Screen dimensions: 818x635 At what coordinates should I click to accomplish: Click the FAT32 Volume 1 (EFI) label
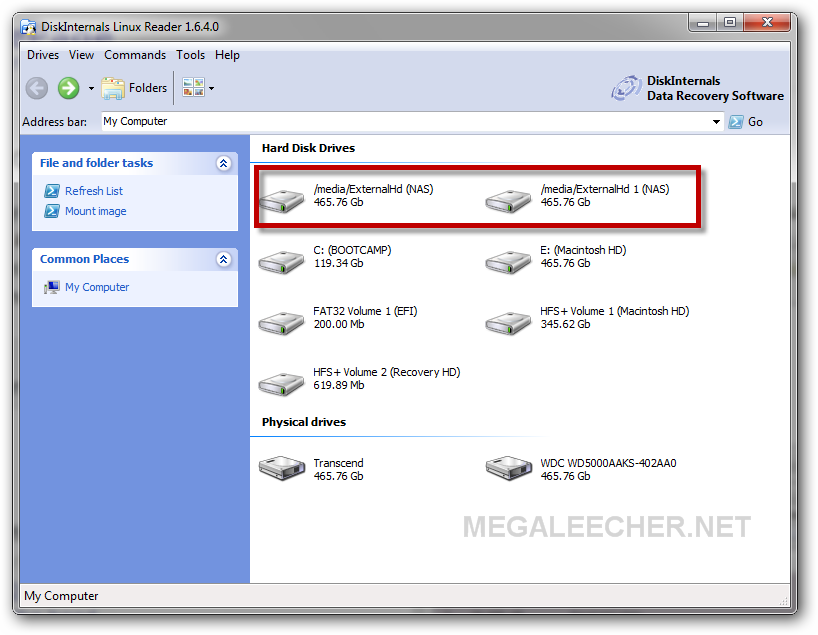point(365,311)
